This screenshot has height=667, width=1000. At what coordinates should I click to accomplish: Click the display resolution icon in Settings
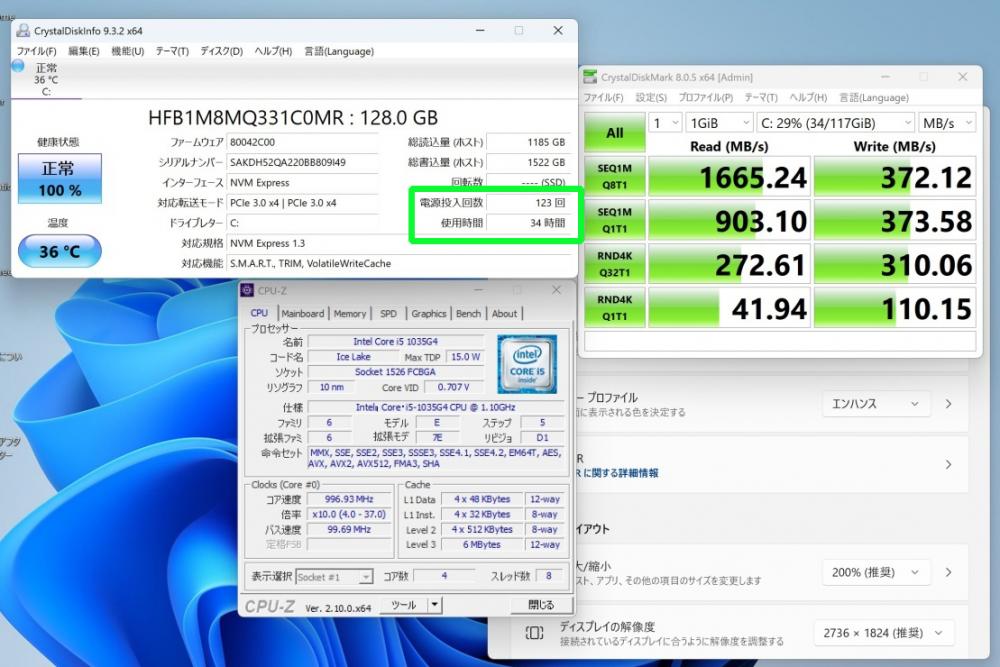[x=534, y=633]
